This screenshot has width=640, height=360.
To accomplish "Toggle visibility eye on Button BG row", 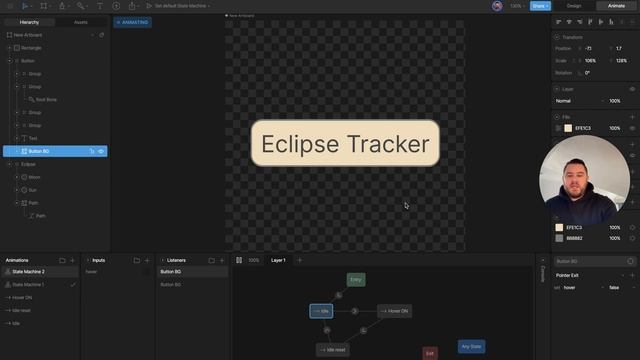I will (101, 151).
